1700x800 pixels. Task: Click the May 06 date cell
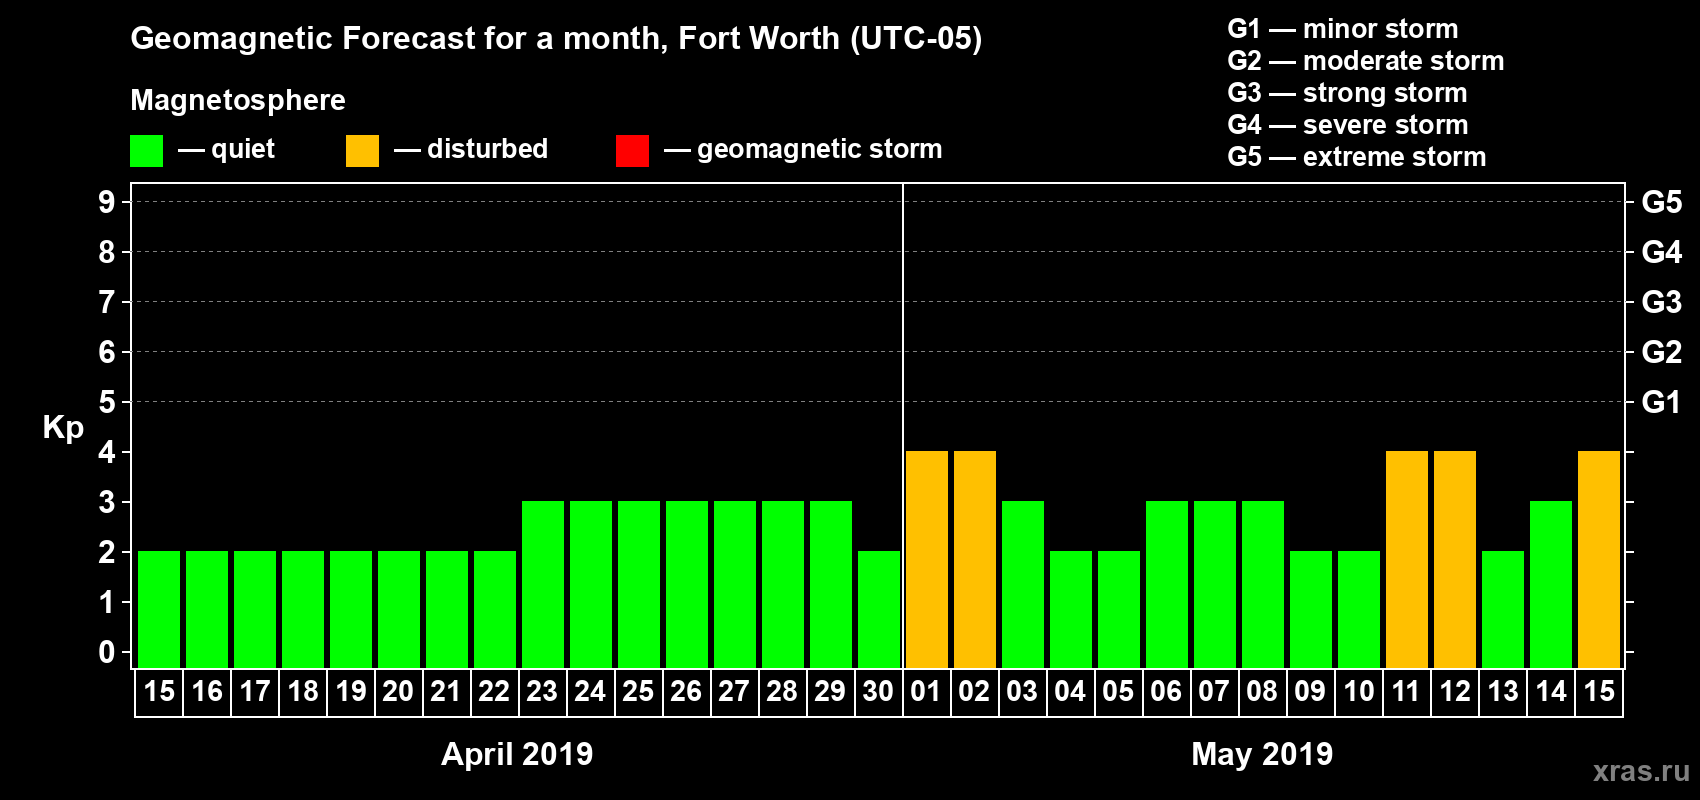1167,692
